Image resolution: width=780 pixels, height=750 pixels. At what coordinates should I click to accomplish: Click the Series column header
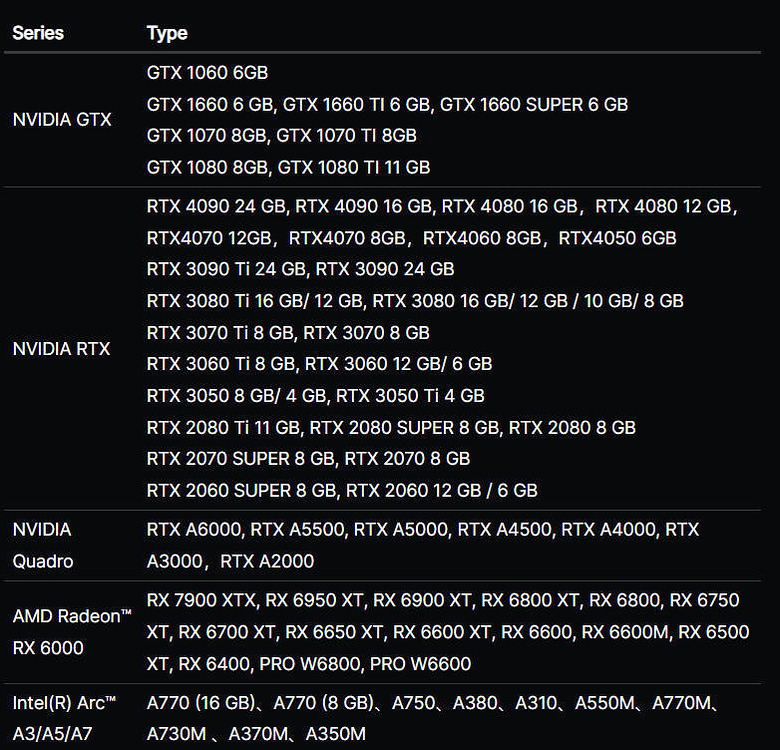[38, 33]
